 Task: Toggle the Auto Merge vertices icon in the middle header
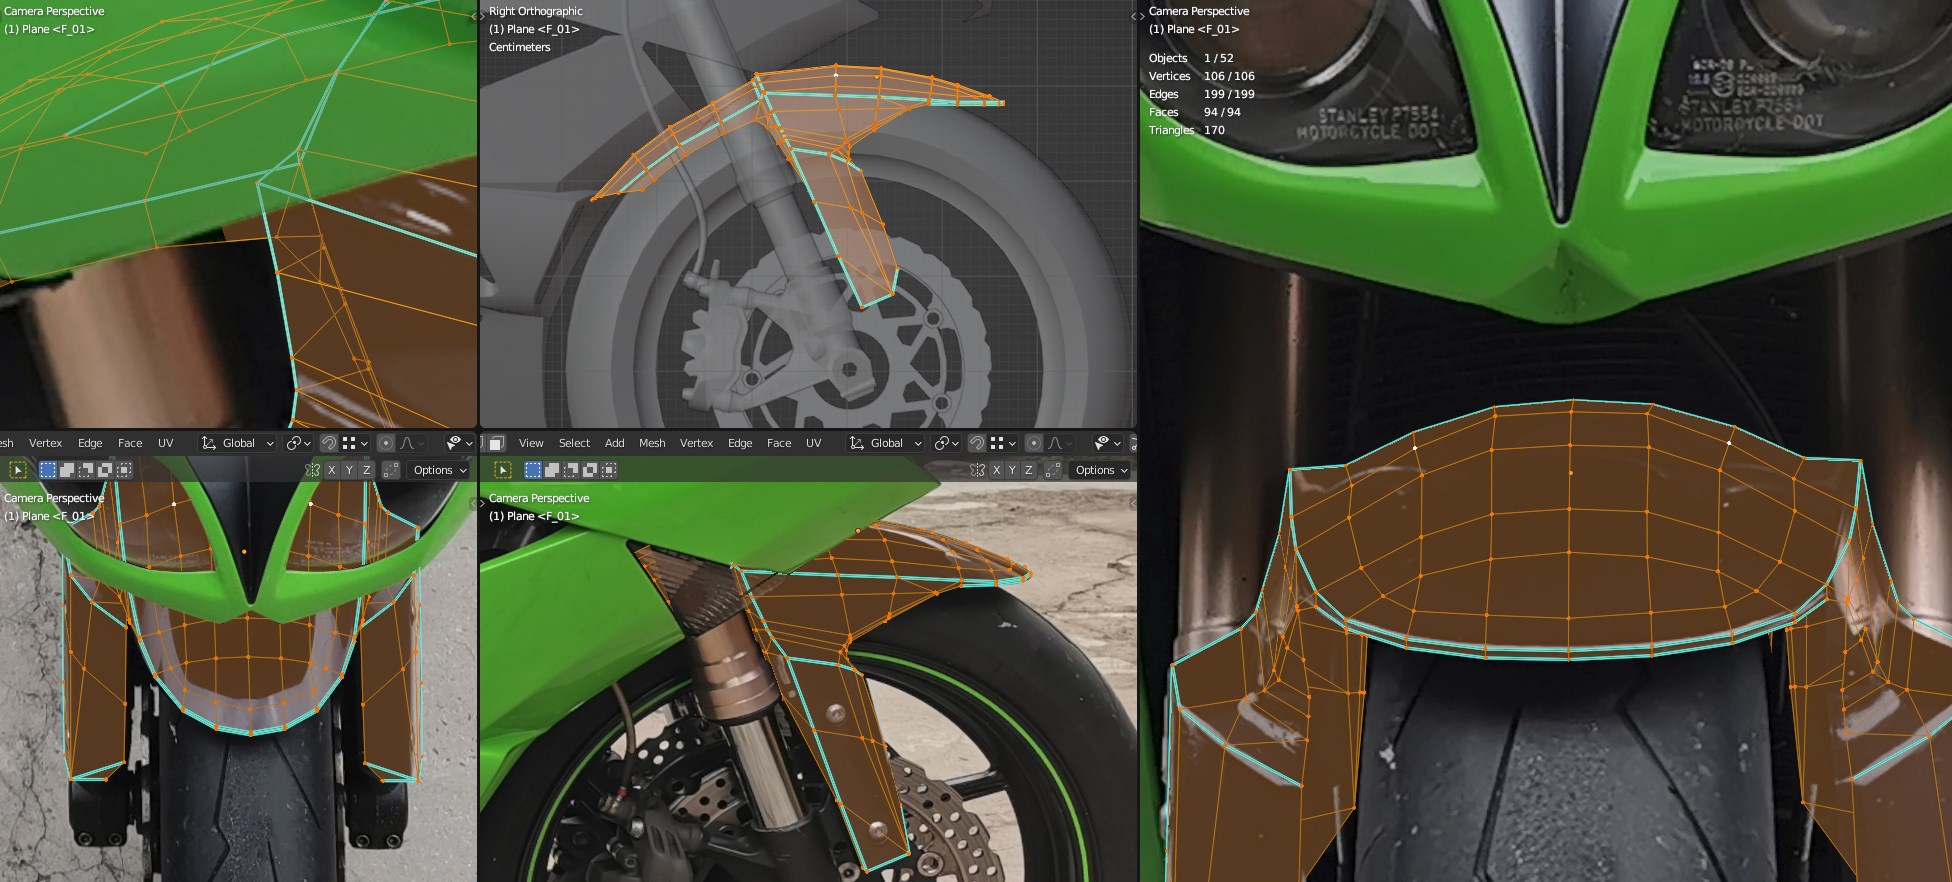(1053, 470)
